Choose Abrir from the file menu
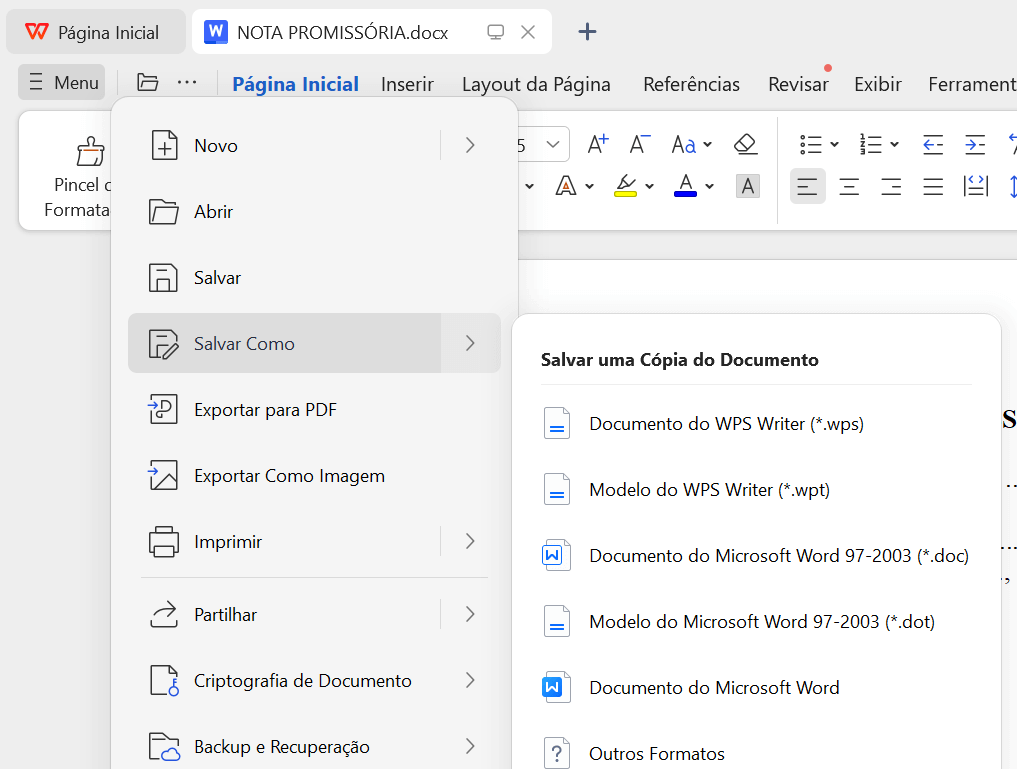The width and height of the screenshot is (1017, 769). (315, 211)
